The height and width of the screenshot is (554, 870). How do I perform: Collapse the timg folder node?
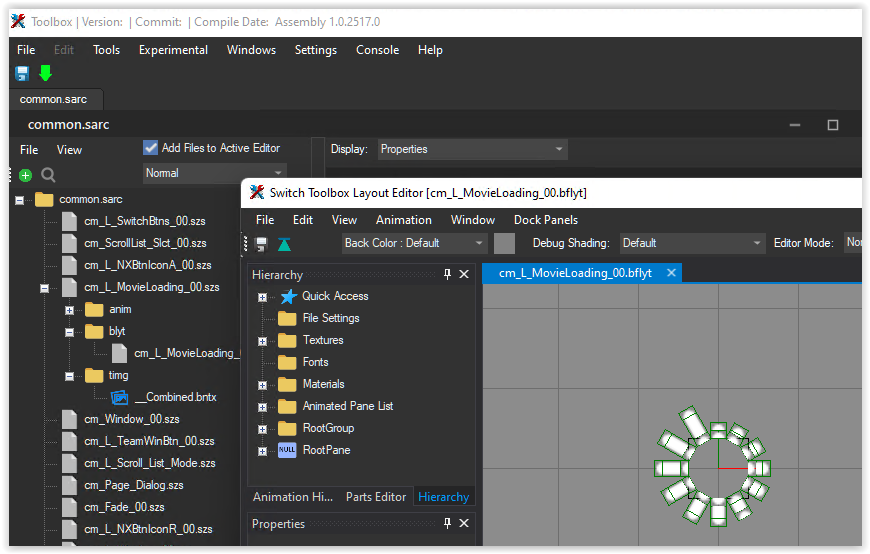(69, 376)
